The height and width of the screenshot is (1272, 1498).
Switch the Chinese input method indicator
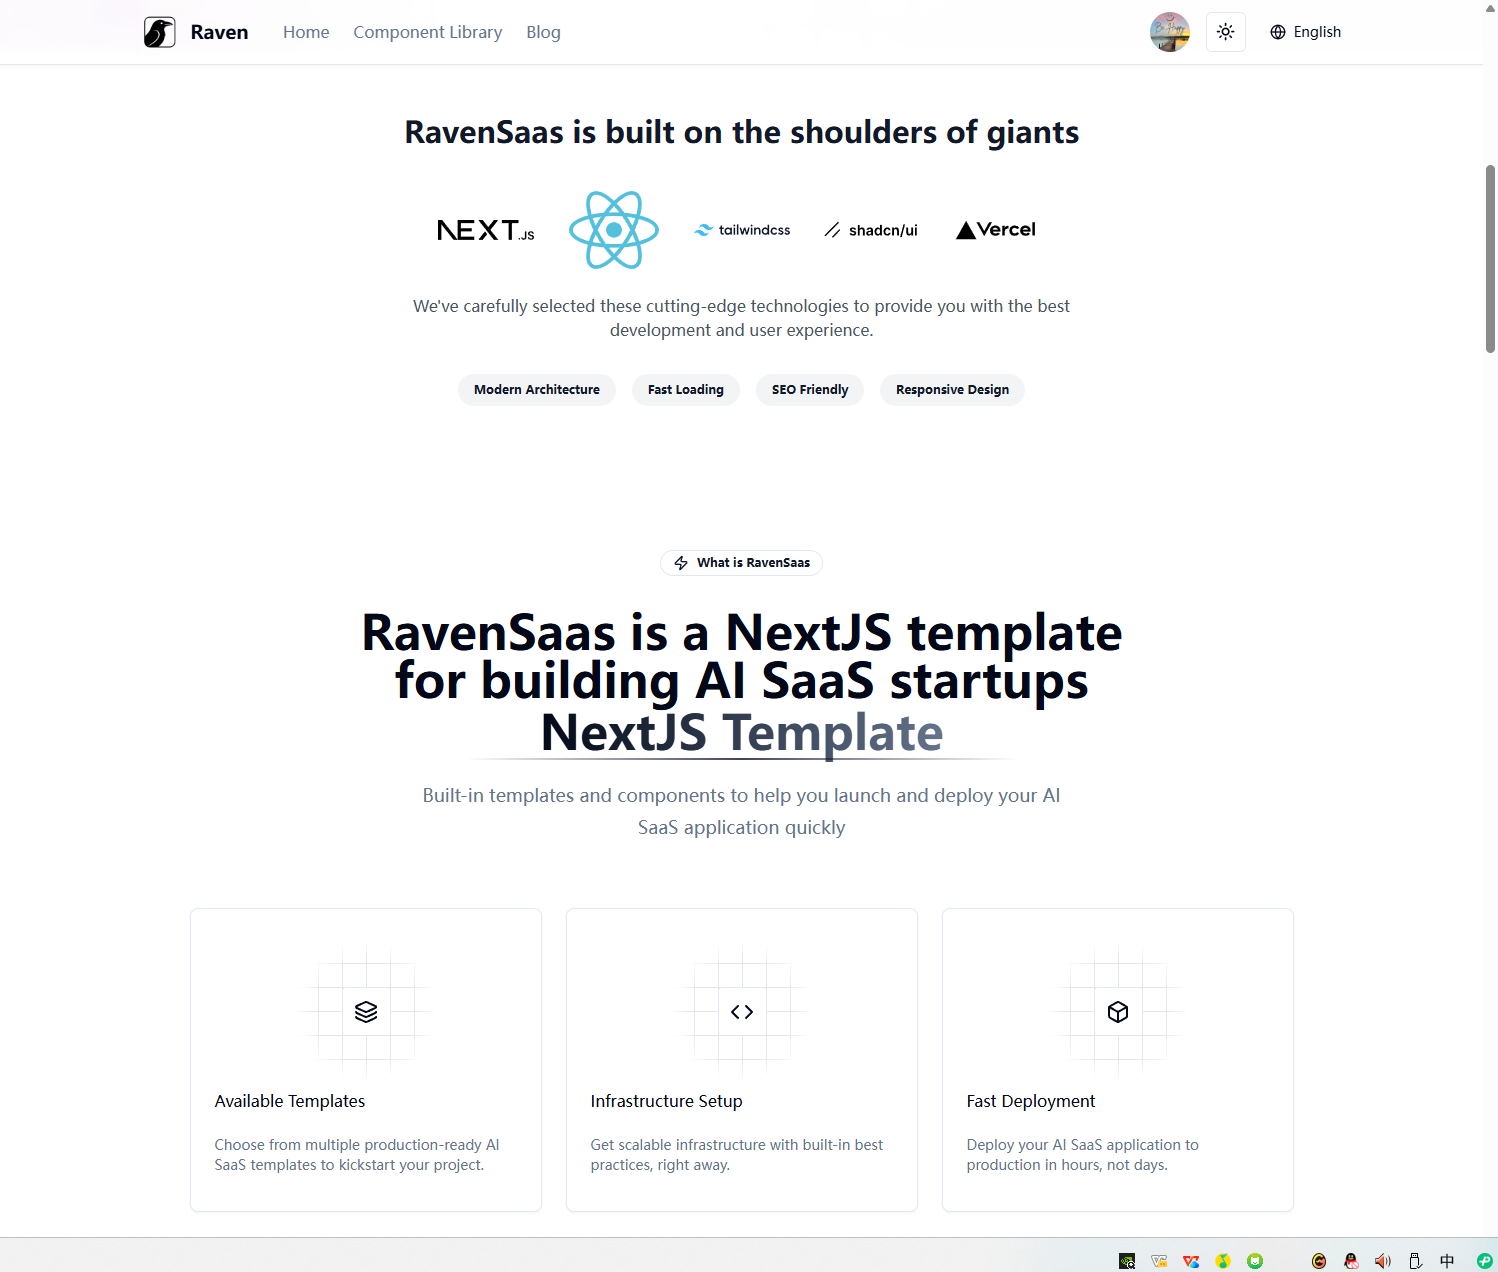pos(1447,1261)
